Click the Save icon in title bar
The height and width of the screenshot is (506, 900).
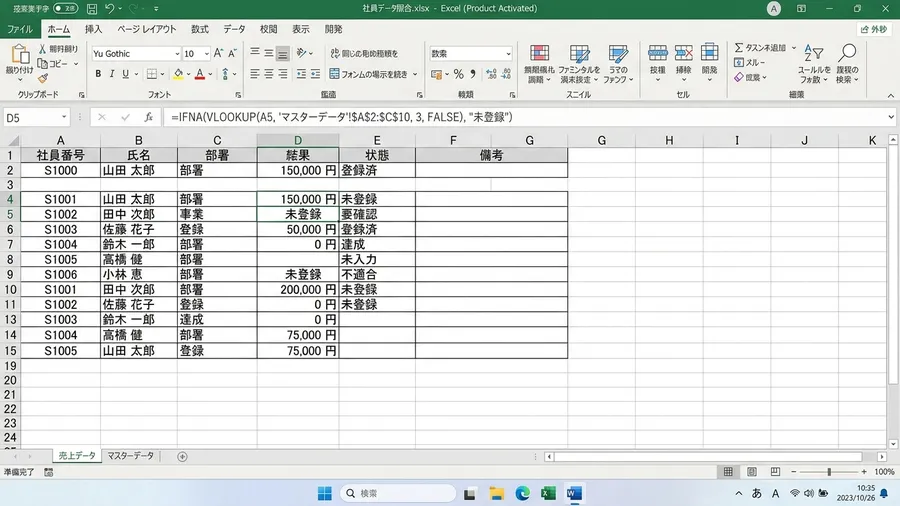click(x=92, y=9)
